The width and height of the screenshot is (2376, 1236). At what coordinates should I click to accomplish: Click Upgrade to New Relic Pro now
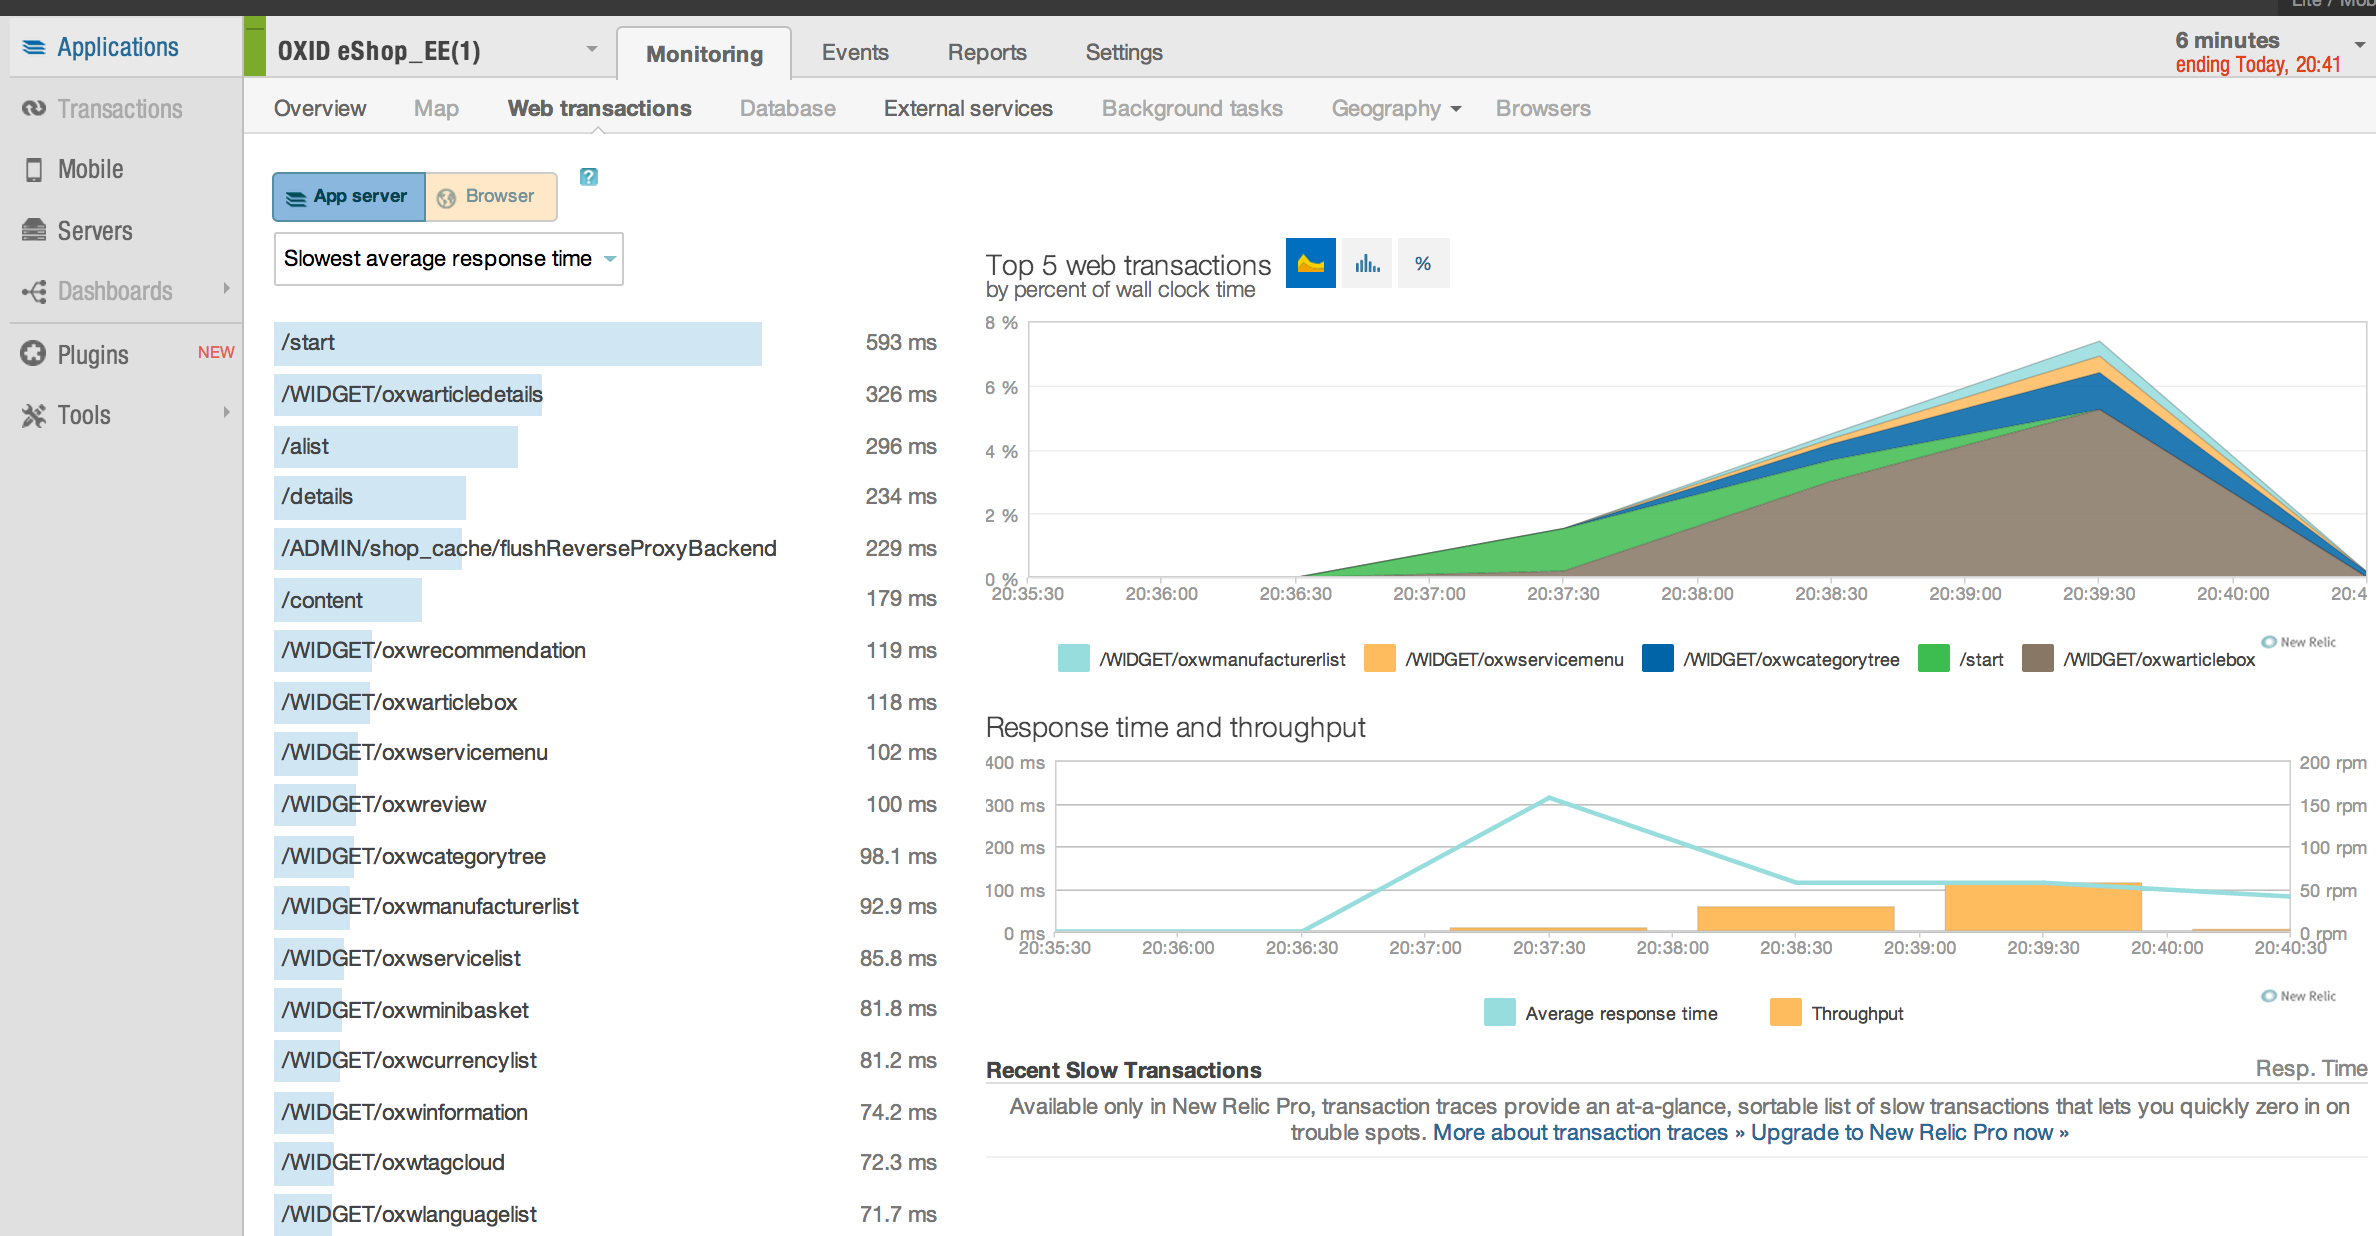(x=1910, y=1132)
